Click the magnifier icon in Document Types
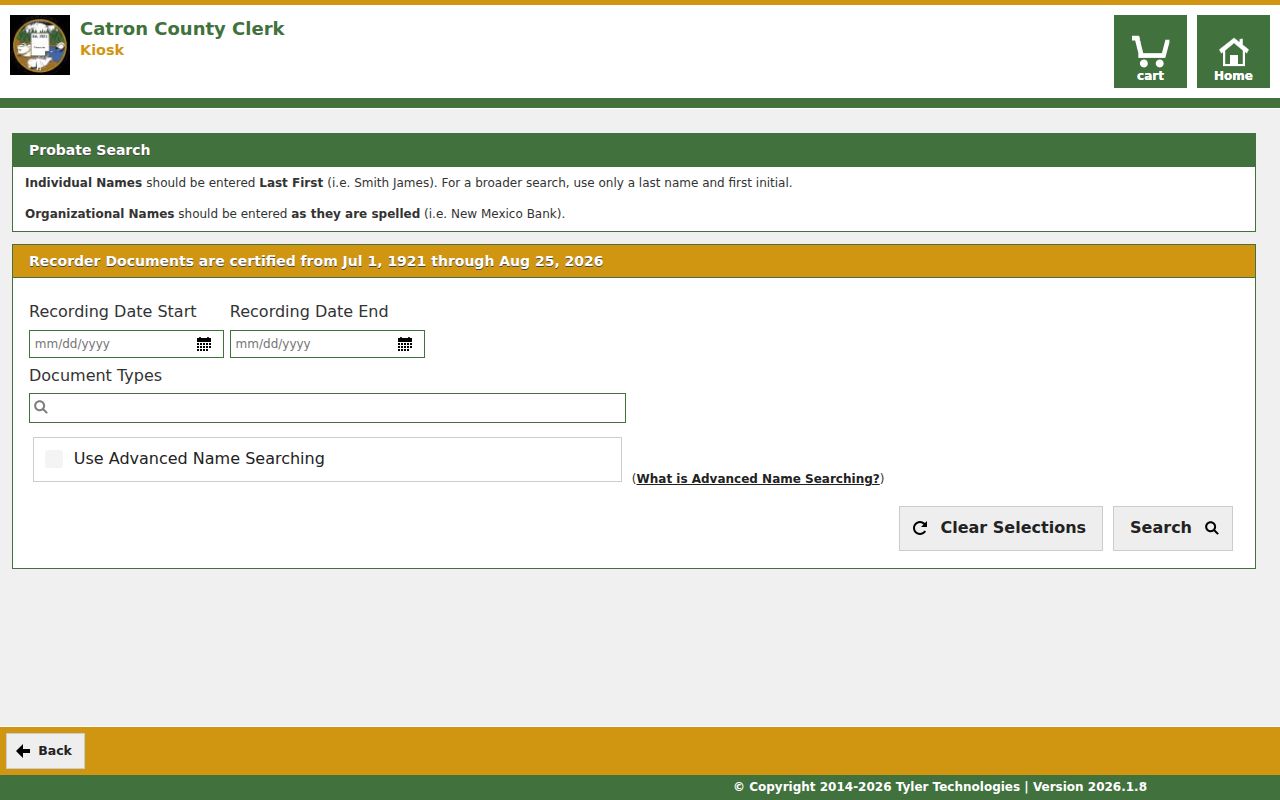Screen dimensions: 1280x800 pos(41,407)
